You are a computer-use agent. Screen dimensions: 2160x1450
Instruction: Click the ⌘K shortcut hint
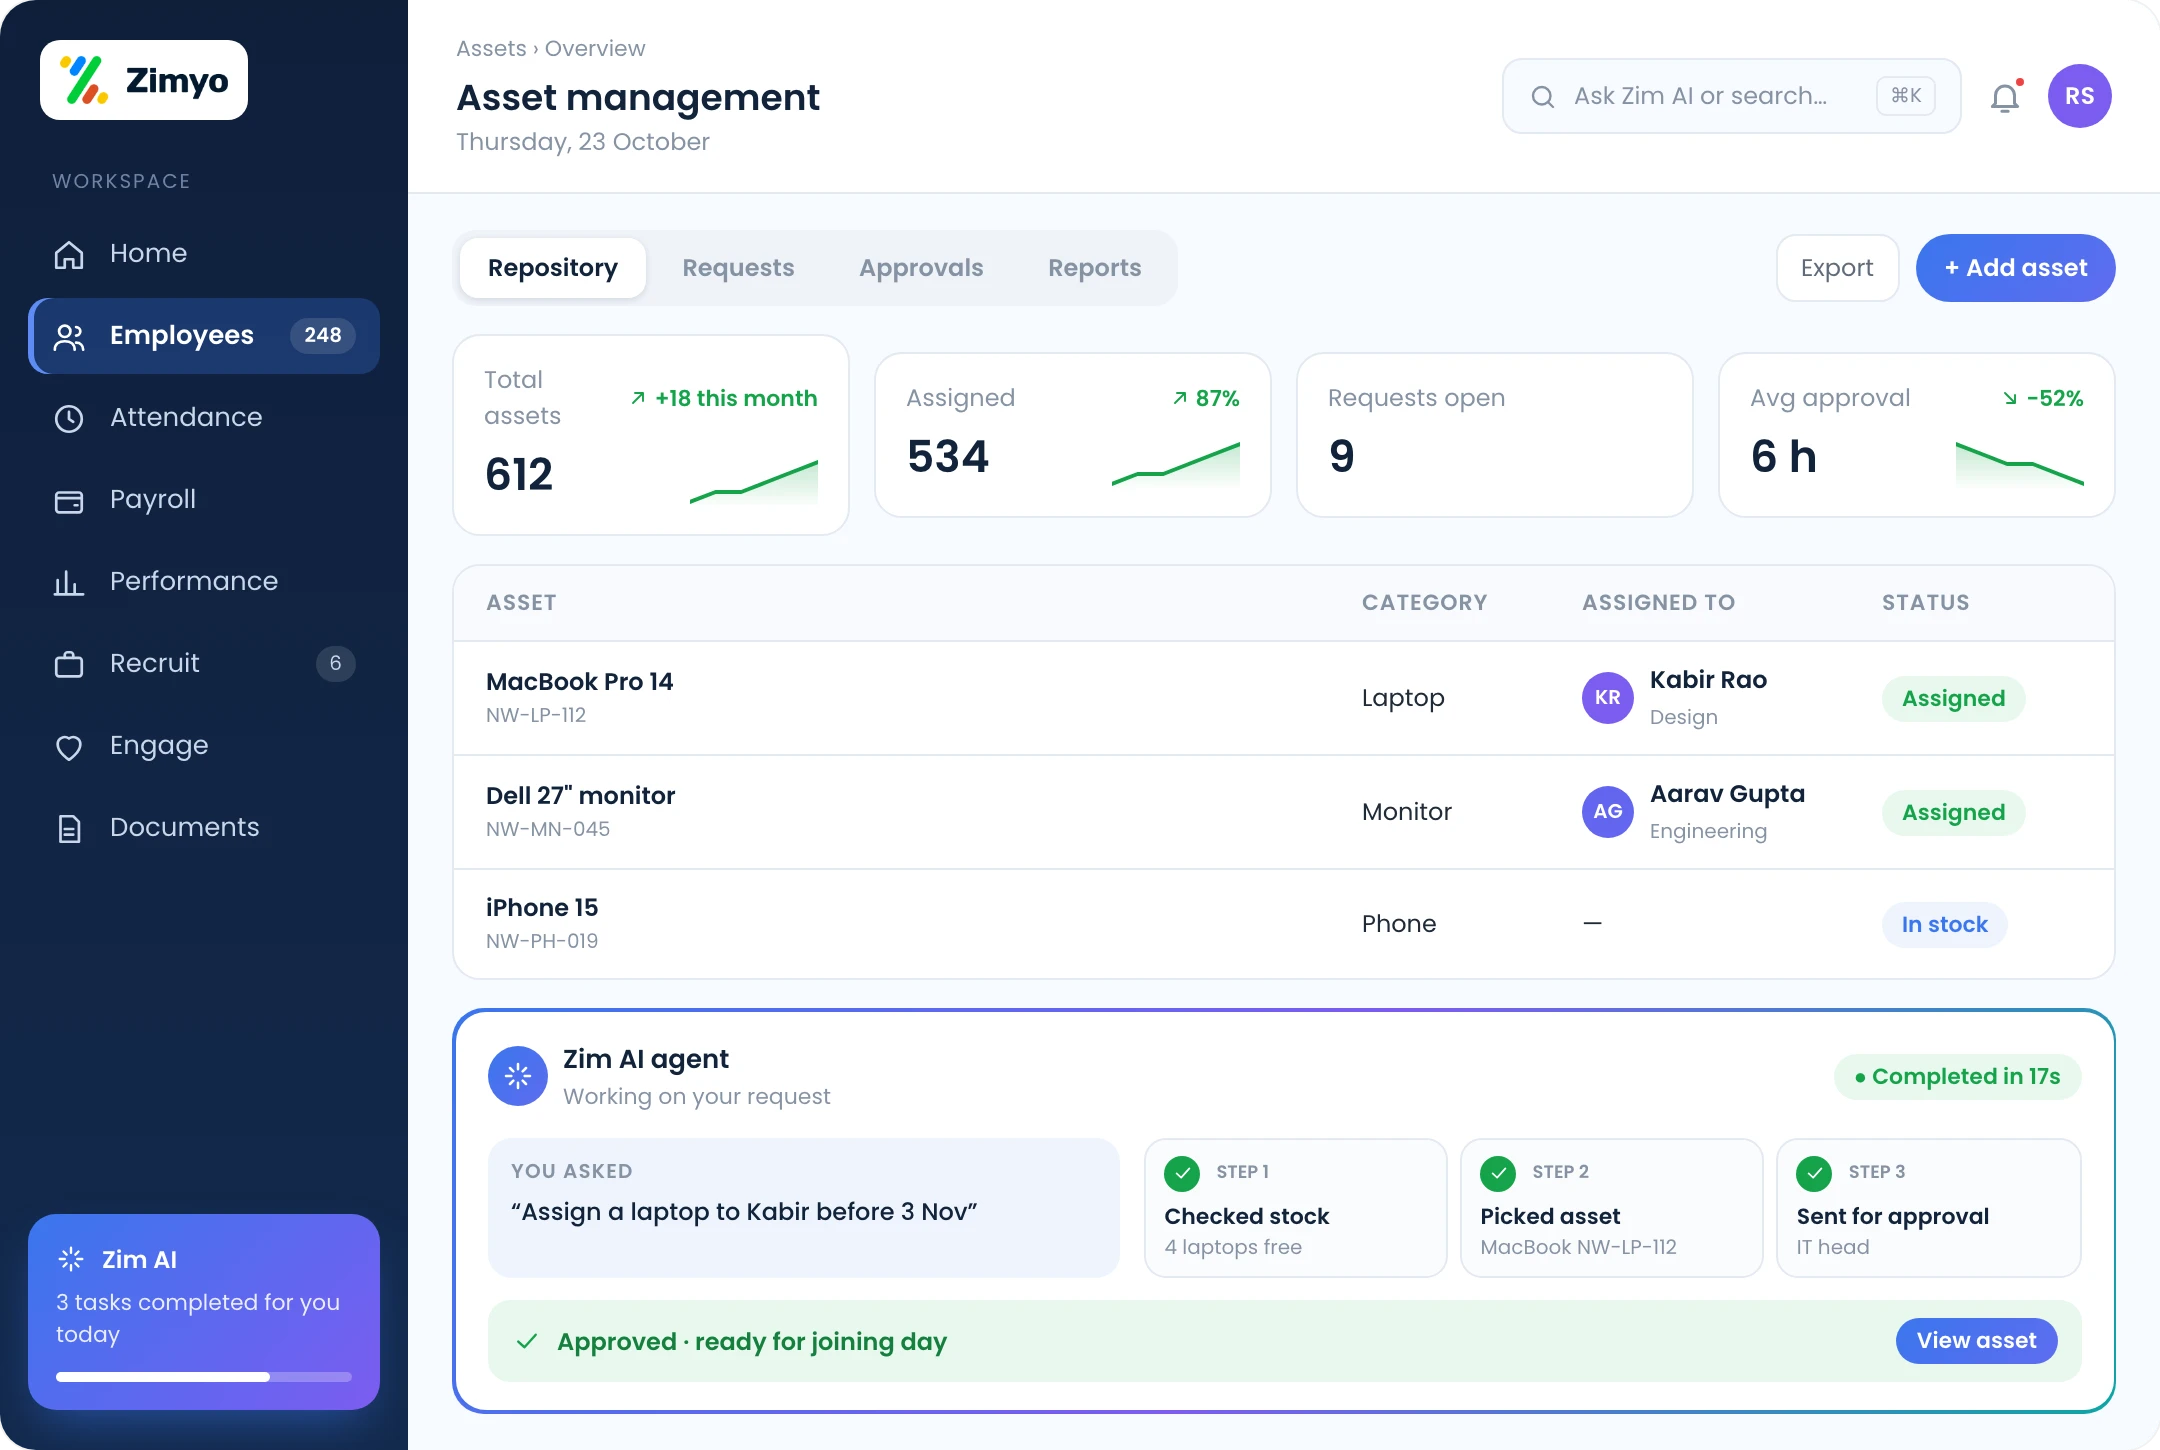click(1906, 96)
